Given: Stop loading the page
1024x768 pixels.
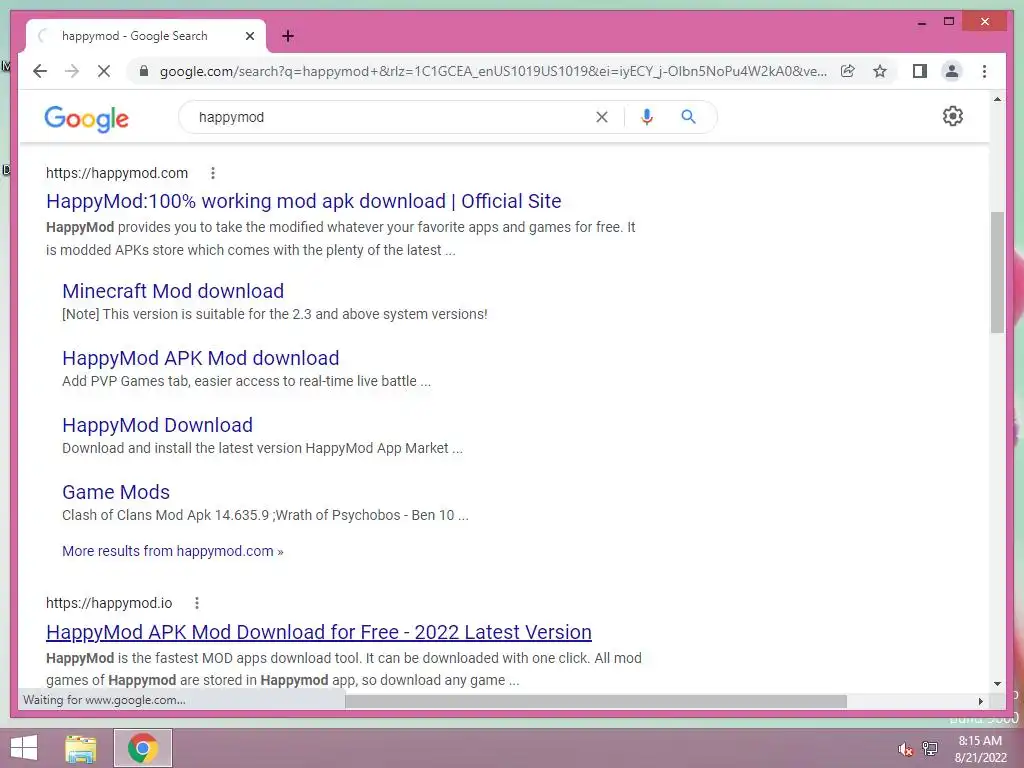Looking at the screenshot, I should pos(104,71).
